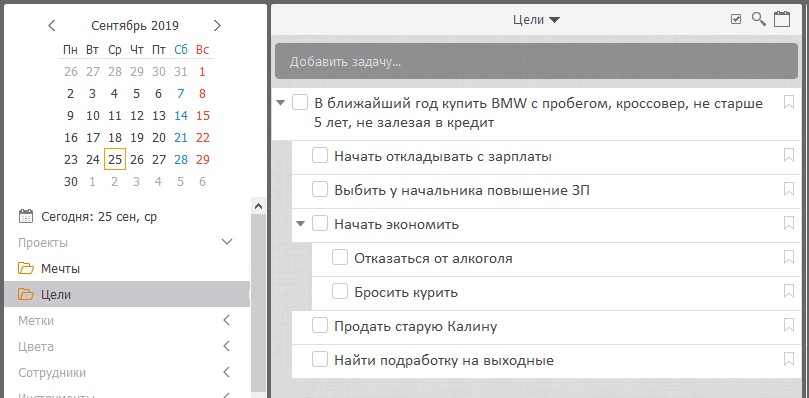809x398 pixels.
Task: Click the Метки section label
Action: coord(36,321)
